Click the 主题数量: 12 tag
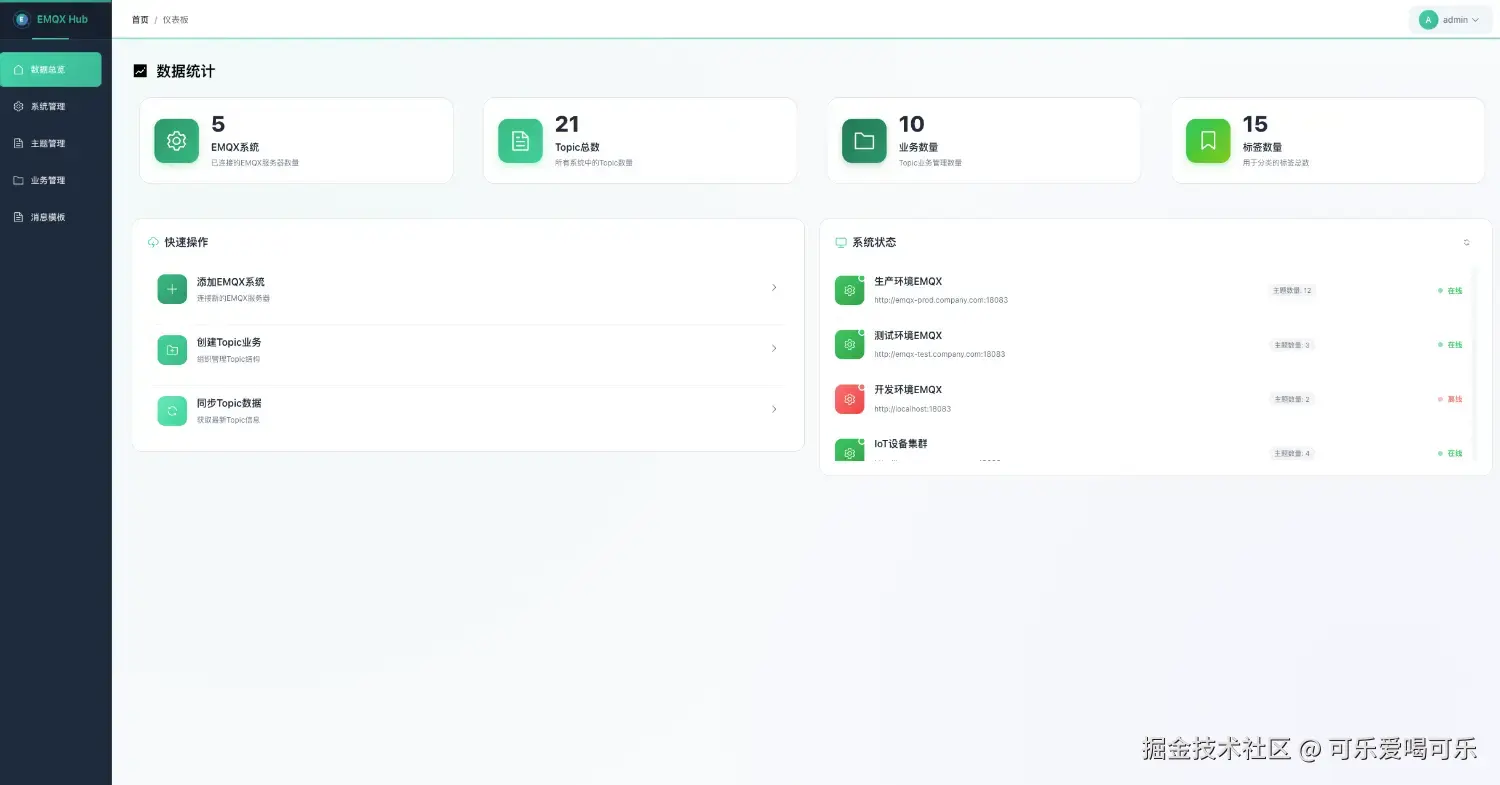The width and height of the screenshot is (1500, 785). pyautogui.click(x=1292, y=291)
